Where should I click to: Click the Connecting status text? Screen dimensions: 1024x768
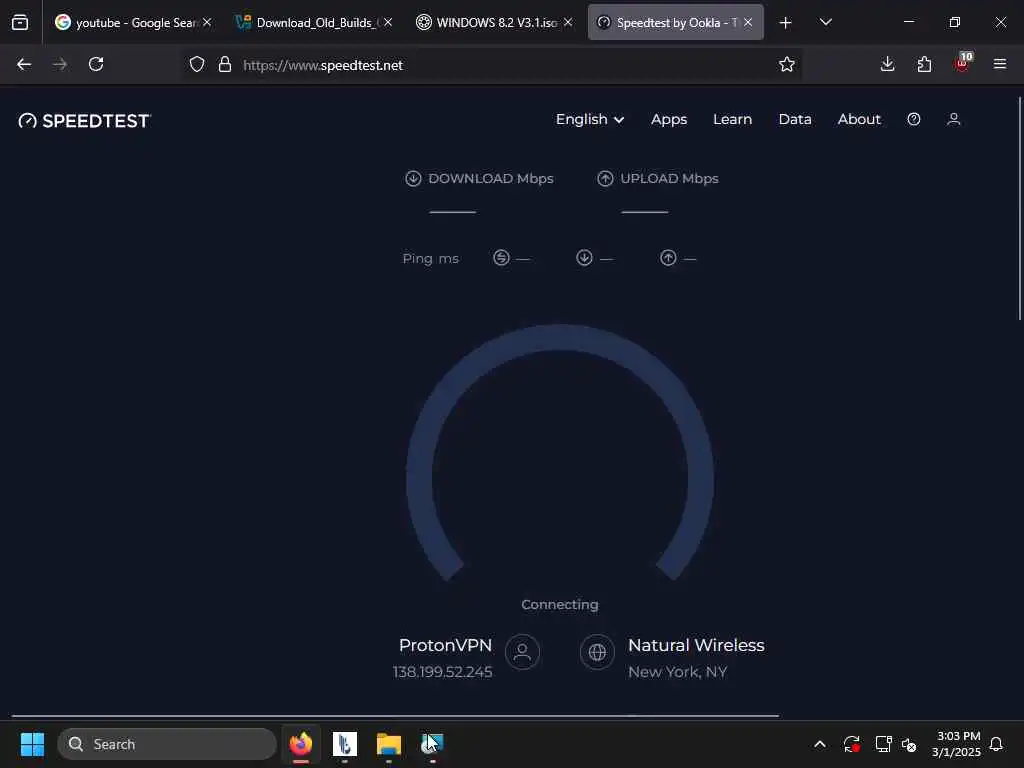pos(560,605)
